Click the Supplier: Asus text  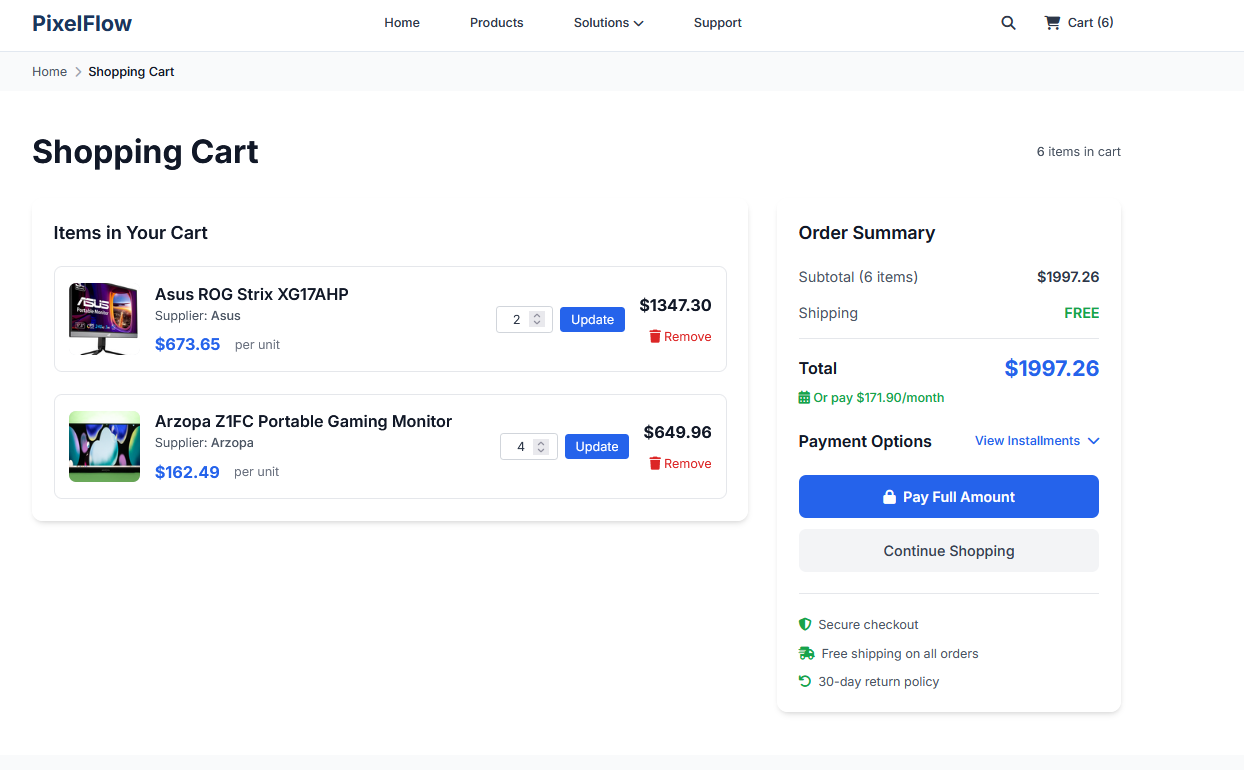198,316
